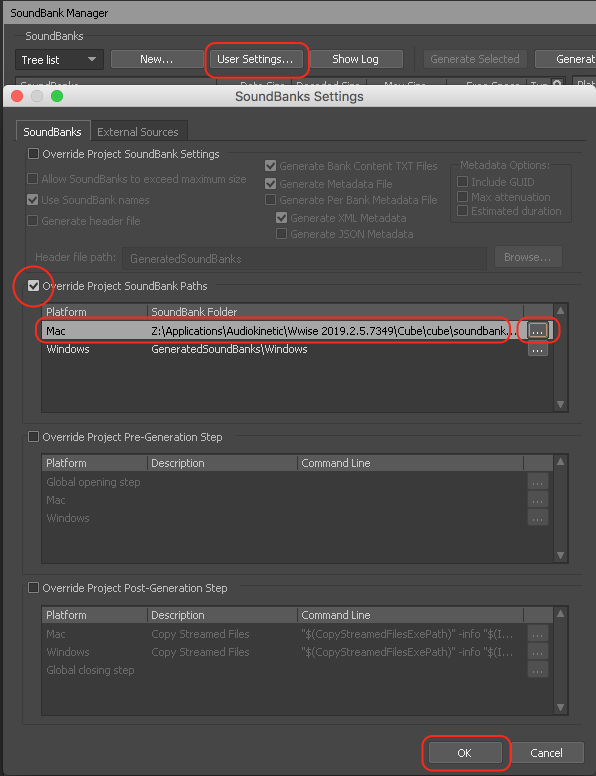
Task: Enable Override Project SoundBank Settings checkbox
Action: [34, 154]
